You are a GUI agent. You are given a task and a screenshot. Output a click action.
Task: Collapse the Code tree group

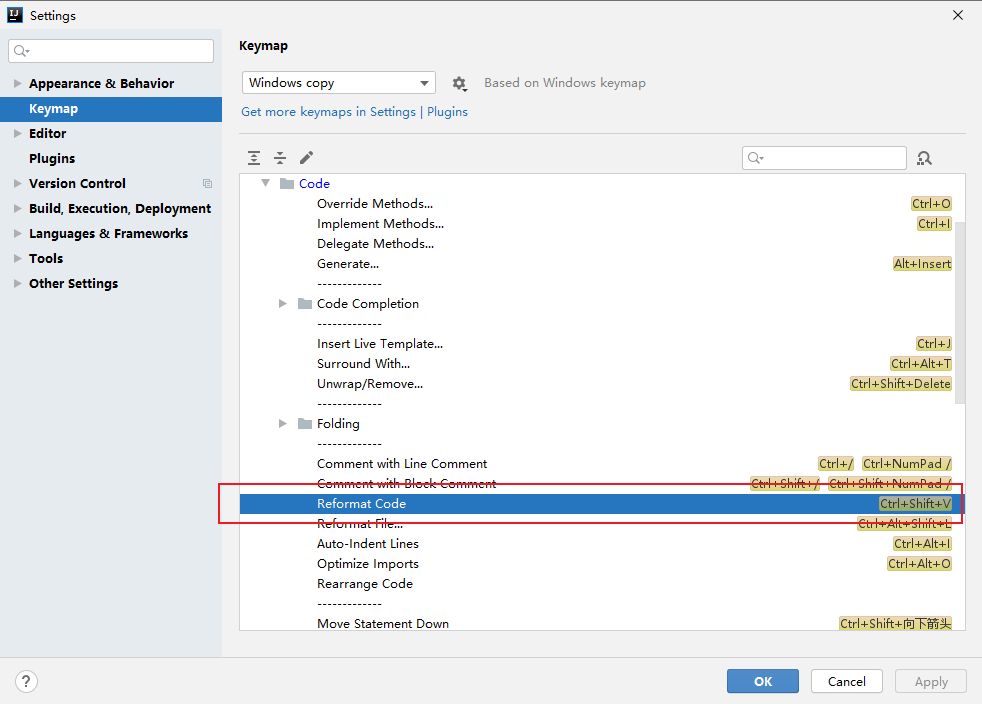[265, 184]
